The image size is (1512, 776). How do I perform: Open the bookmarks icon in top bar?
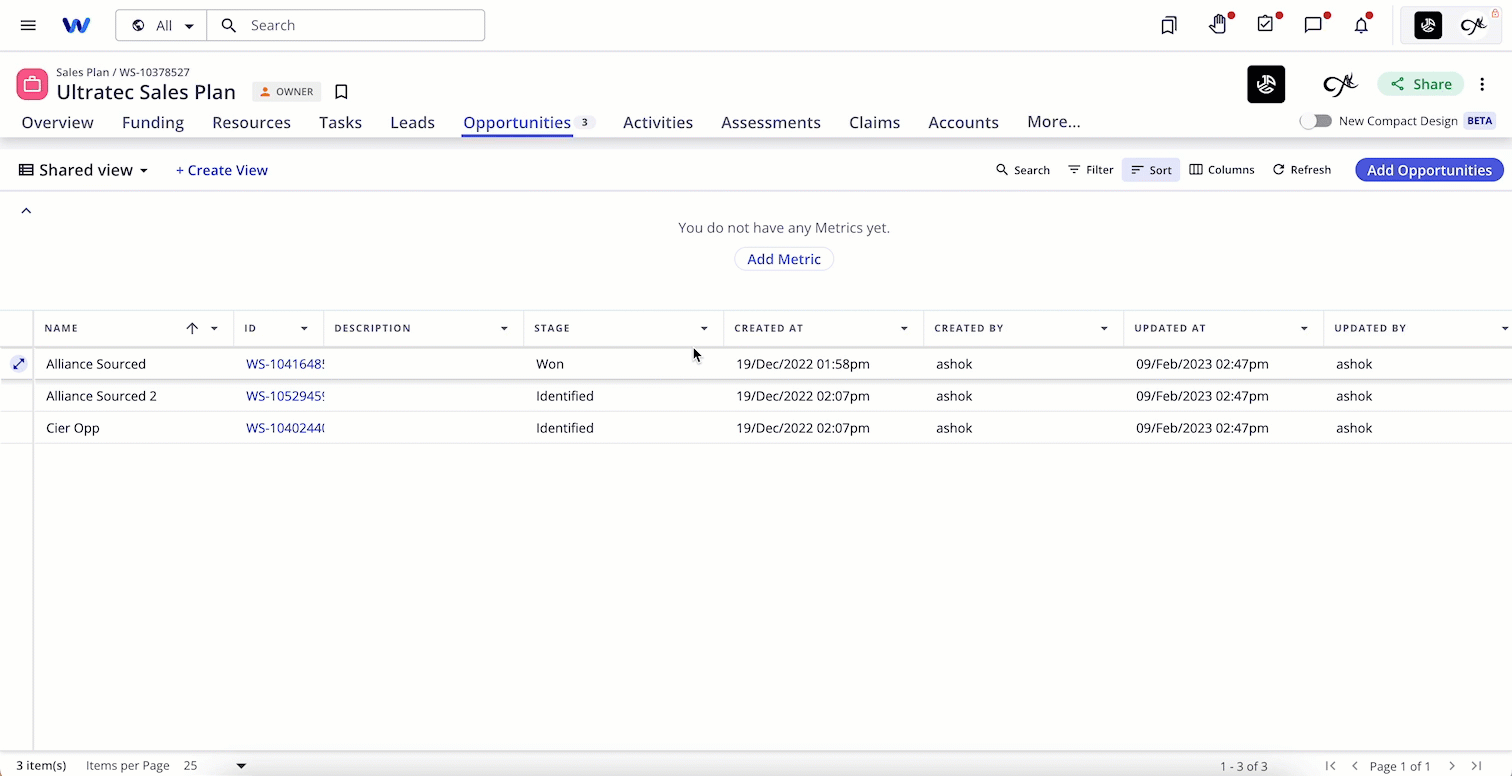tap(1169, 26)
